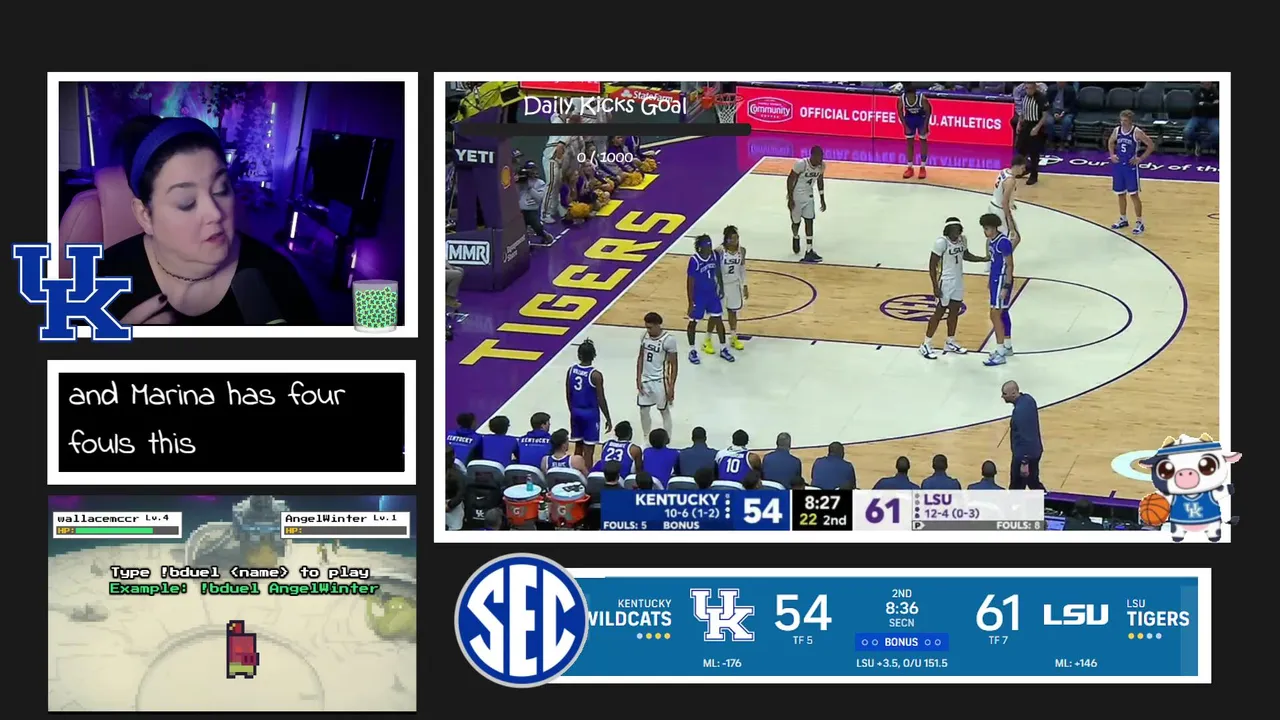
Task: Click the 'ML: +146' LSU moneyline
Action: 1076,663
